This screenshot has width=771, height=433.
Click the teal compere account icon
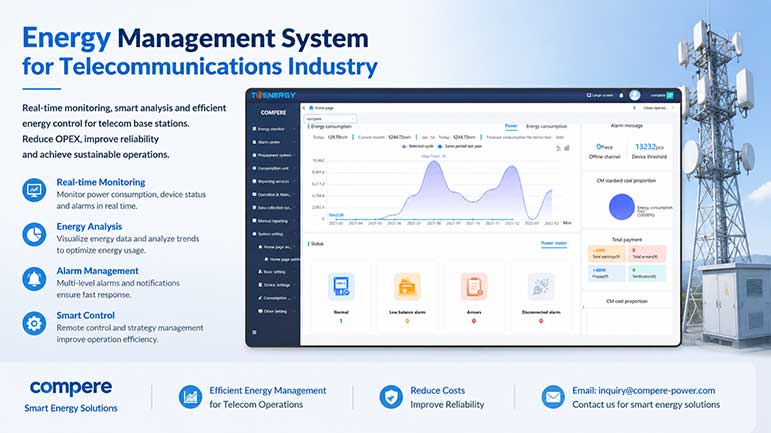tap(670, 95)
